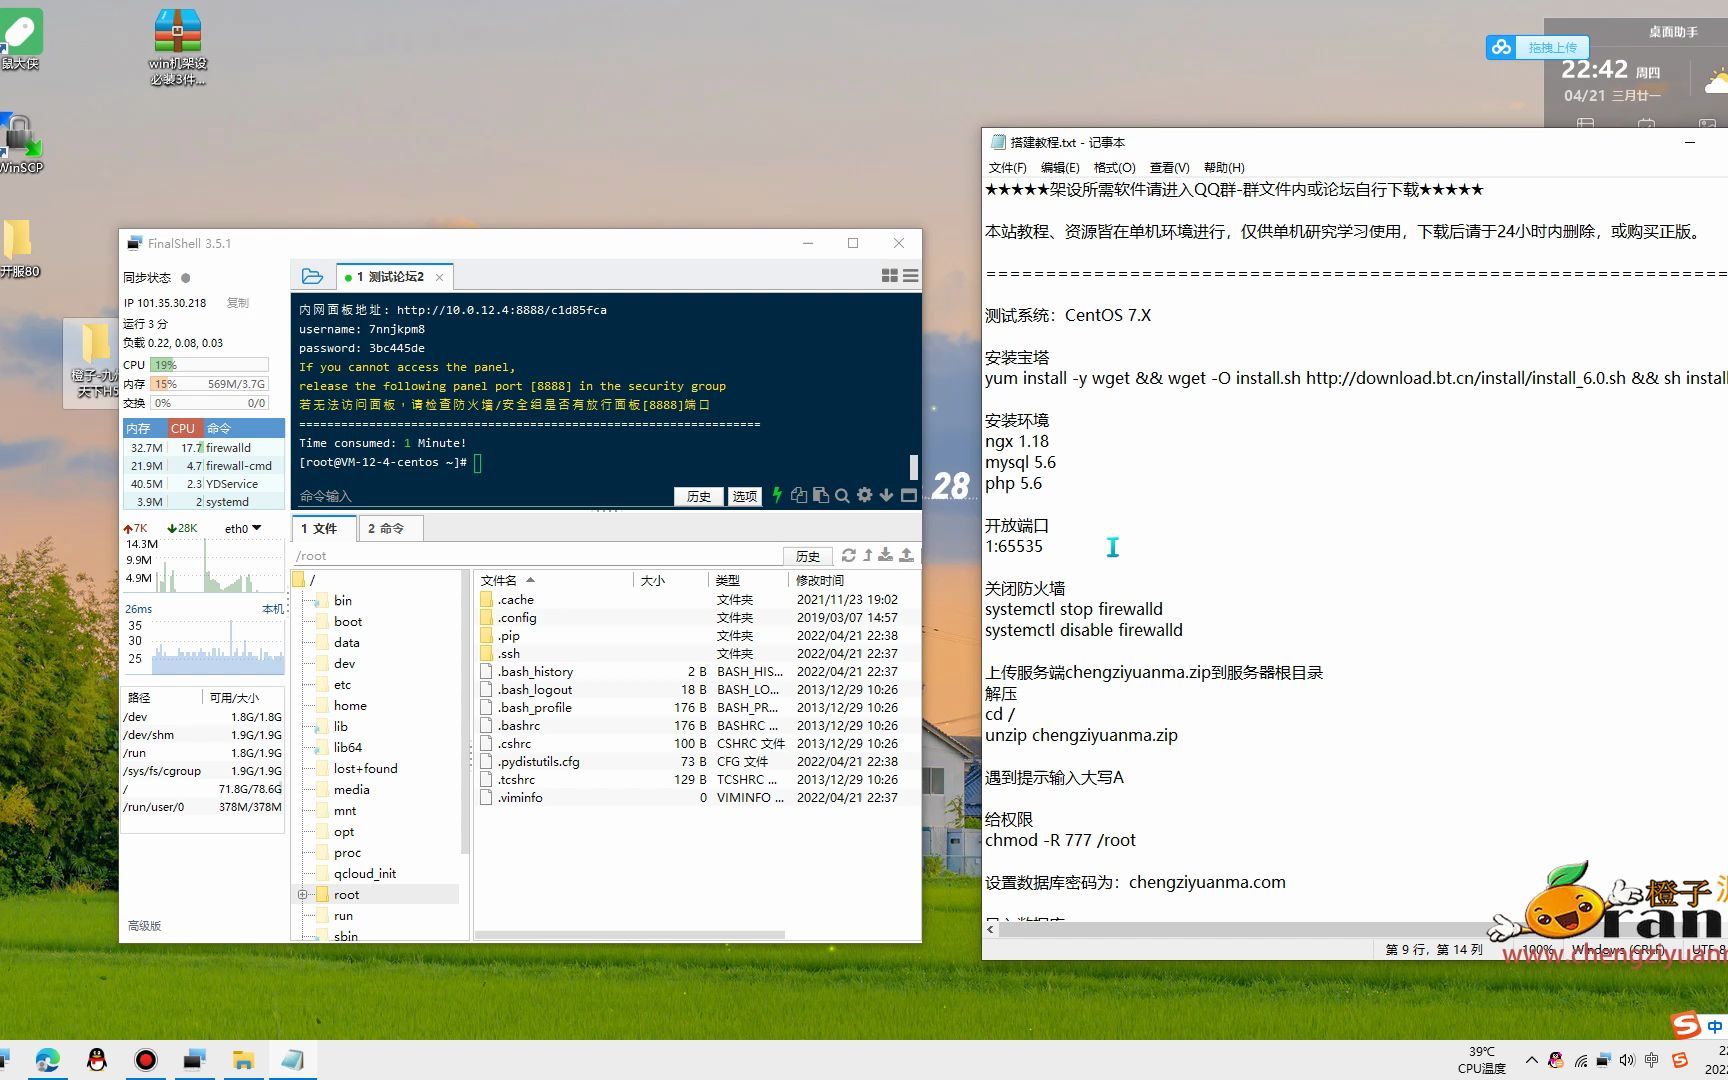This screenshot has height=1080, width=1728.
Task: Open File Explorer from the taskbar
Action: click(243, 1060)
